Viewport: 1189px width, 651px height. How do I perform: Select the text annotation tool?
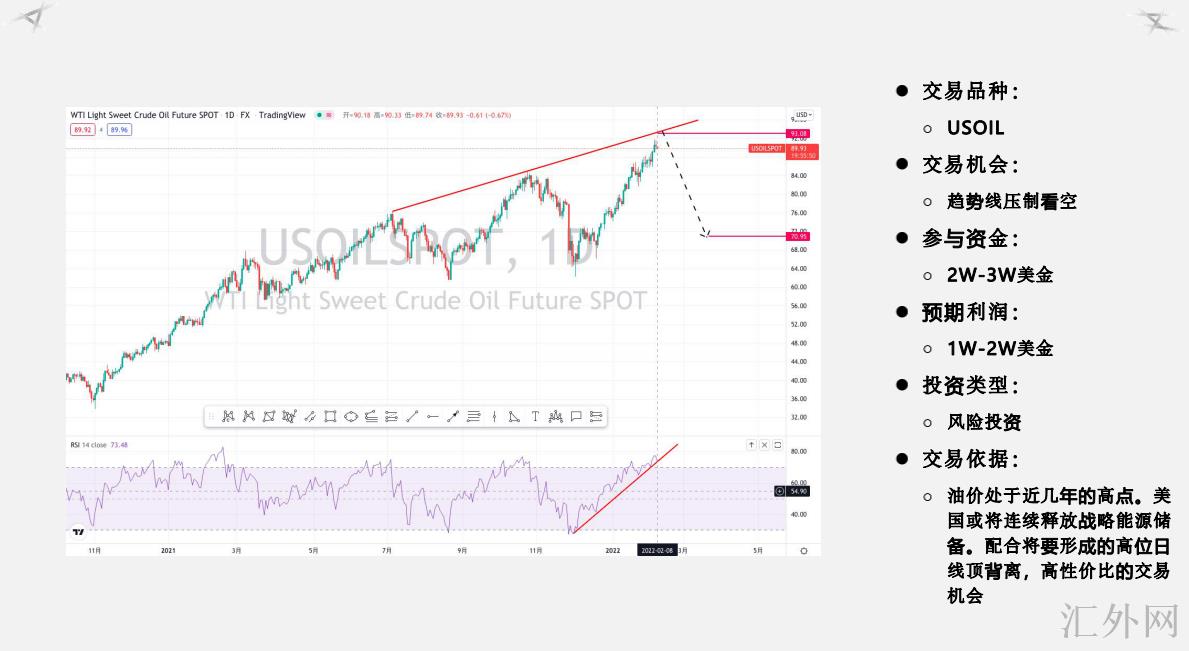tap(535, 417)
